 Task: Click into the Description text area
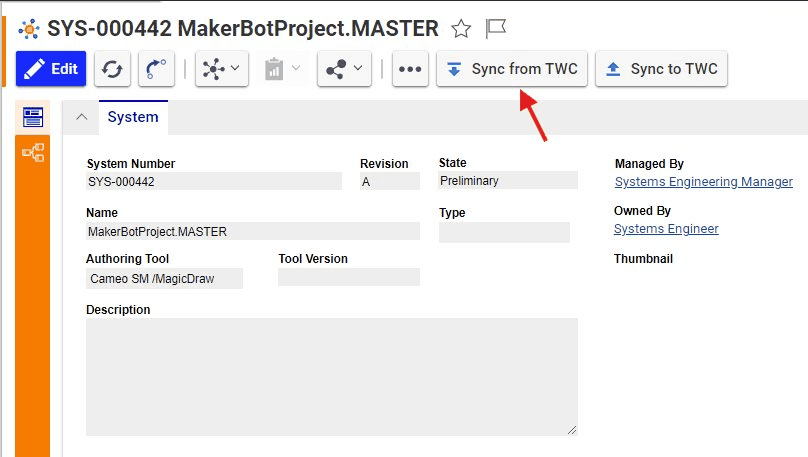[332, 377]
